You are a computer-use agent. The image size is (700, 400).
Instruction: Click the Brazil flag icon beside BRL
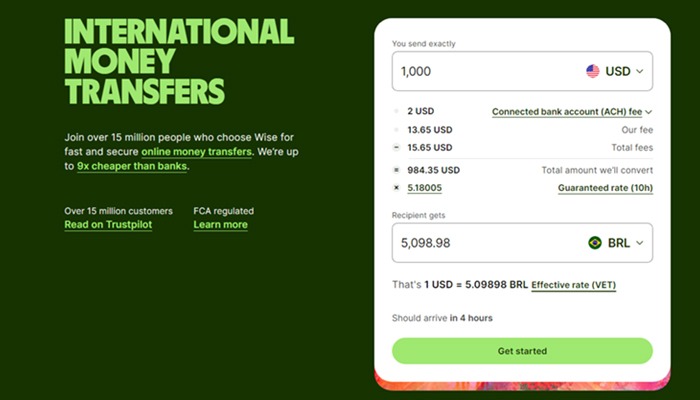595,243
